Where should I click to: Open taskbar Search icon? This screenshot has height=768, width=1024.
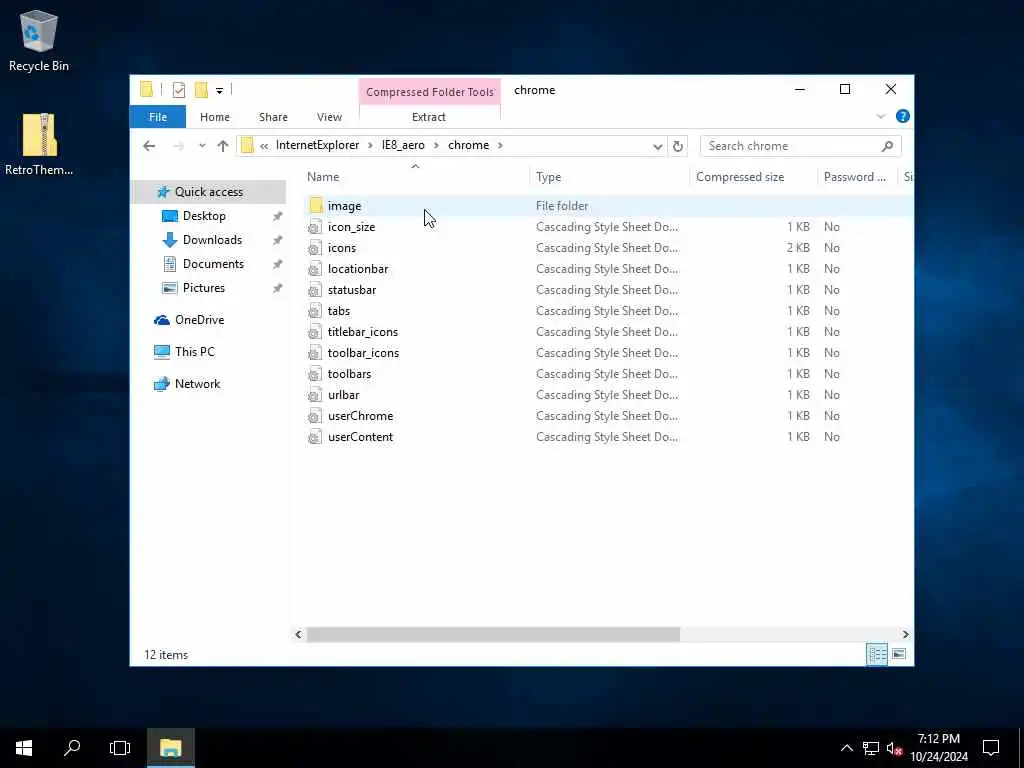pyautogui.click(x=72, y=748)
